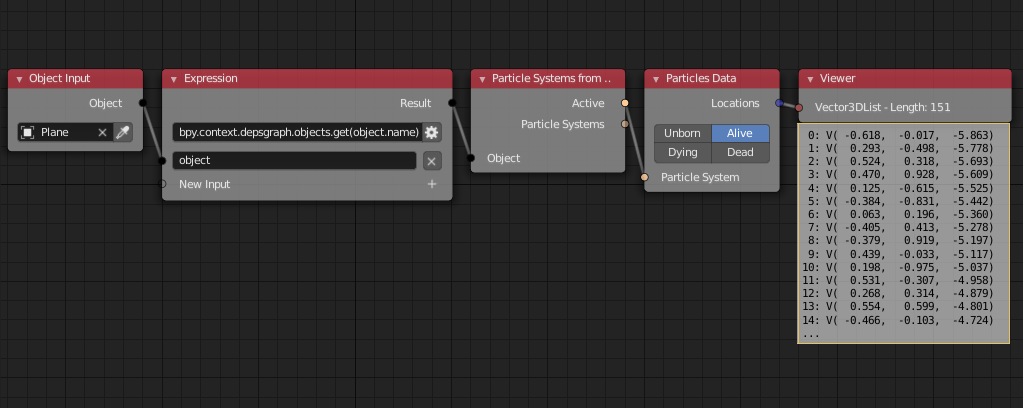Select the Particles Data node title
Screen dimensions: 1023x408
coord(701,78)
